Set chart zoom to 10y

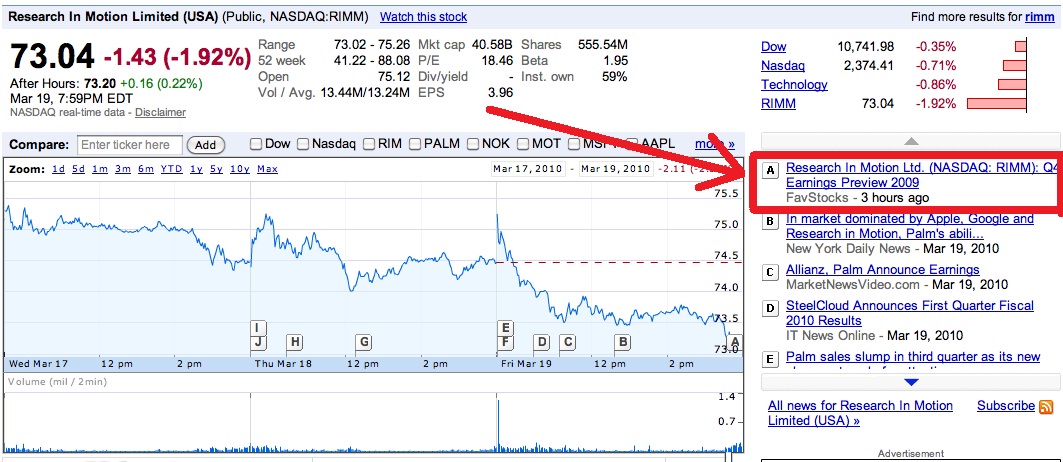[x=240, y=169]
